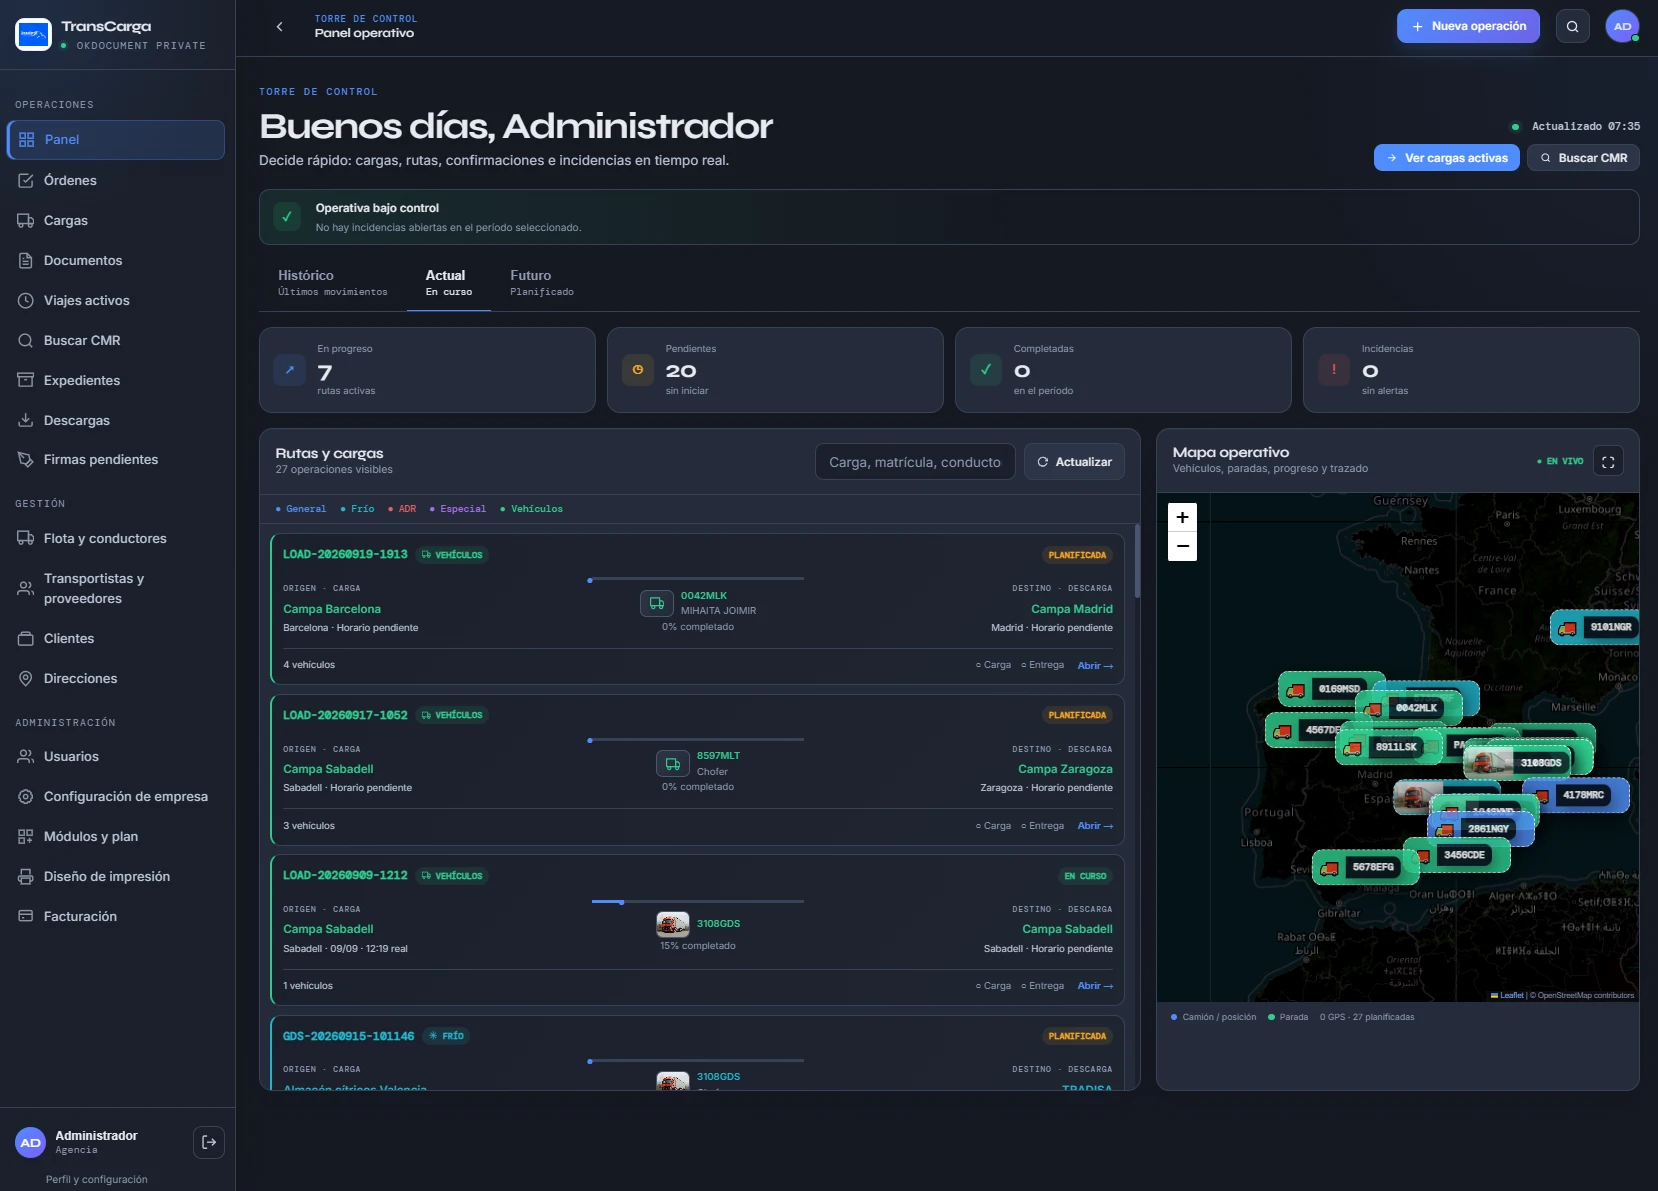
Task: Toggle the Especial category filter
Action: 458,509
